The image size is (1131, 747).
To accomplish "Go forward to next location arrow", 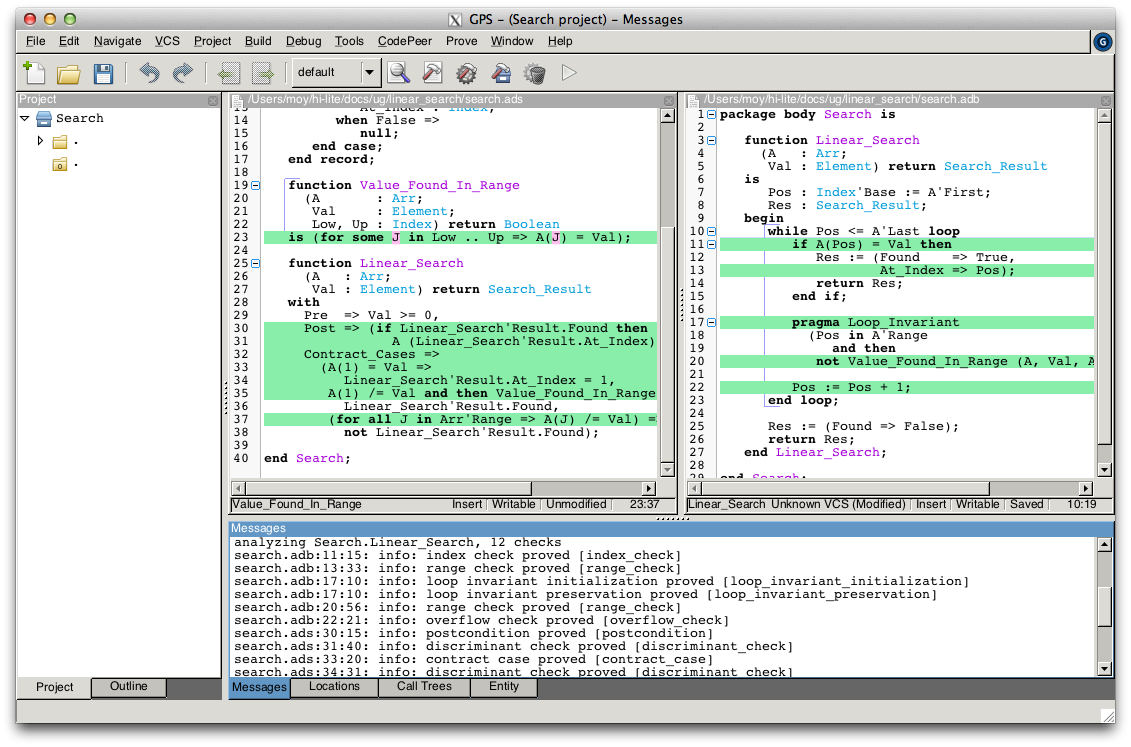I will (263, 73).
